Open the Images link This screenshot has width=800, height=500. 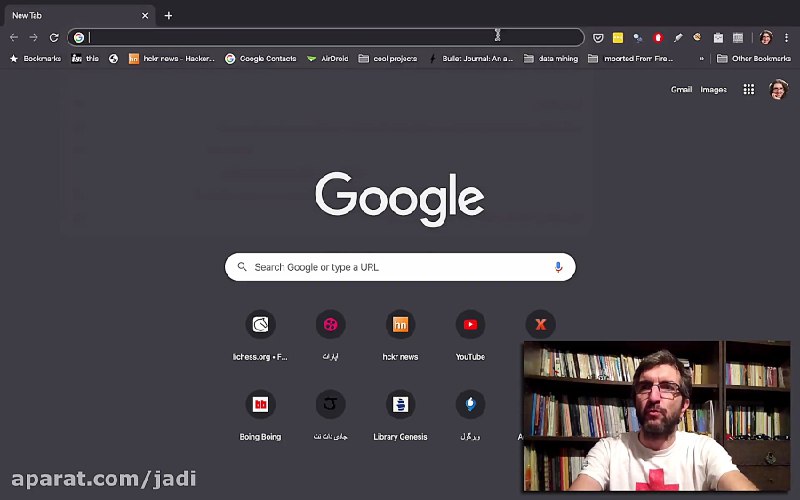[x=713, y=89]
